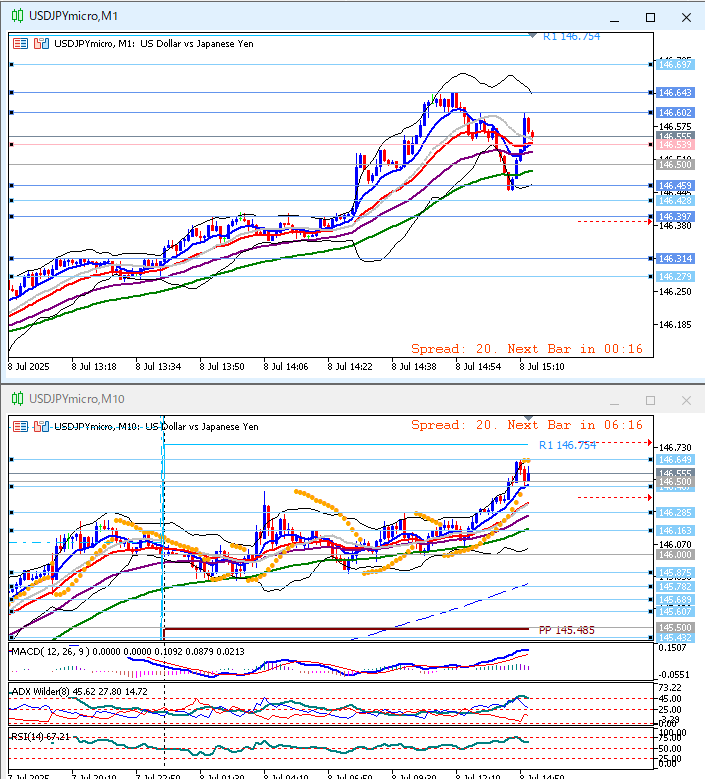Select the 146.314 price level label
The image size is (705, 779).
675,258
